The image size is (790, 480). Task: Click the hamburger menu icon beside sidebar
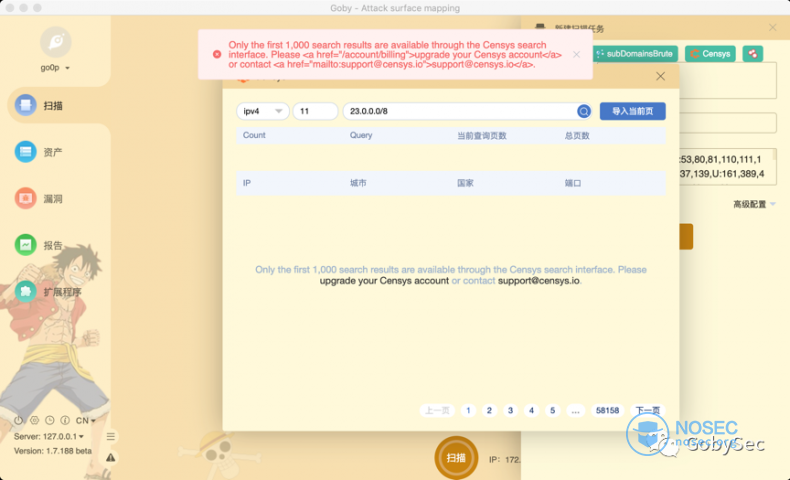click(111, 436)
